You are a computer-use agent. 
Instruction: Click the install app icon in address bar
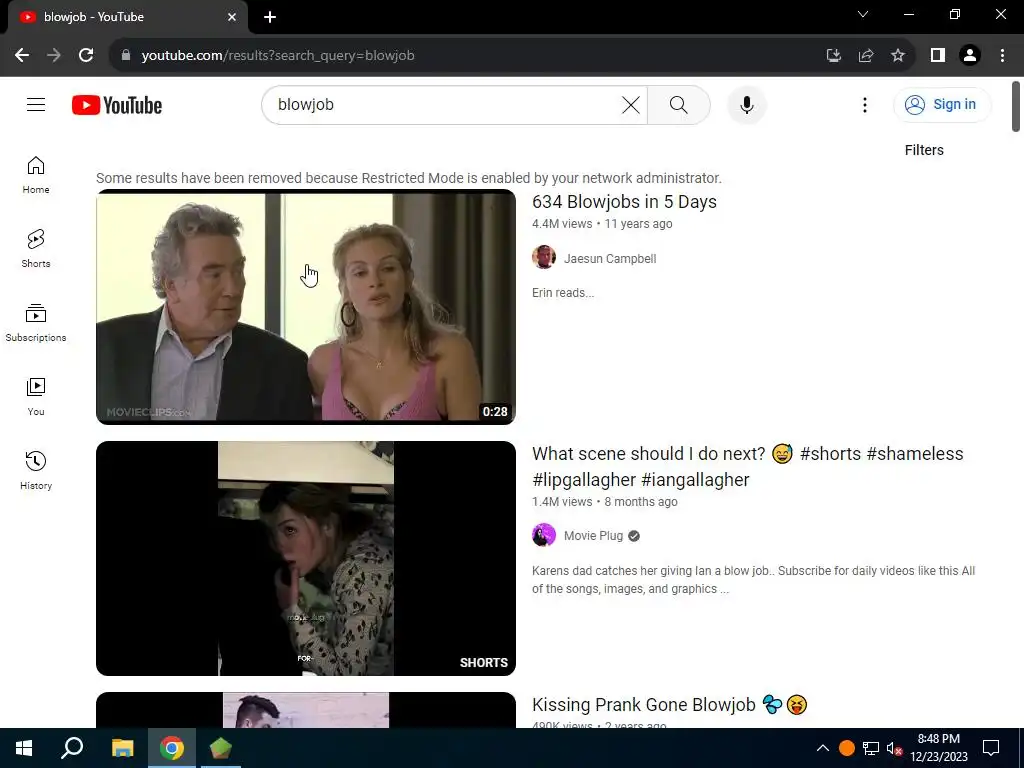(x=833, y=56)
